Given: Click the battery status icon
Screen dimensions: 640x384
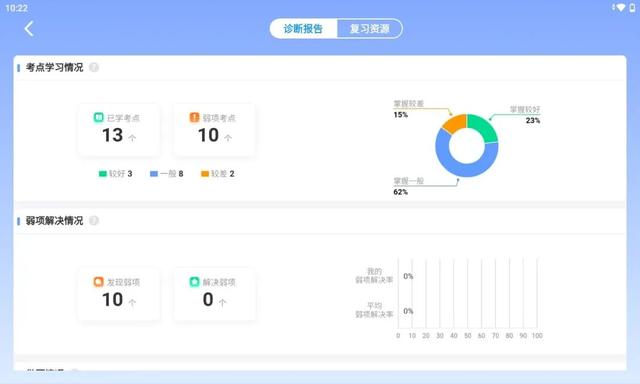Looking at the screenshot, I should [632, 7].
